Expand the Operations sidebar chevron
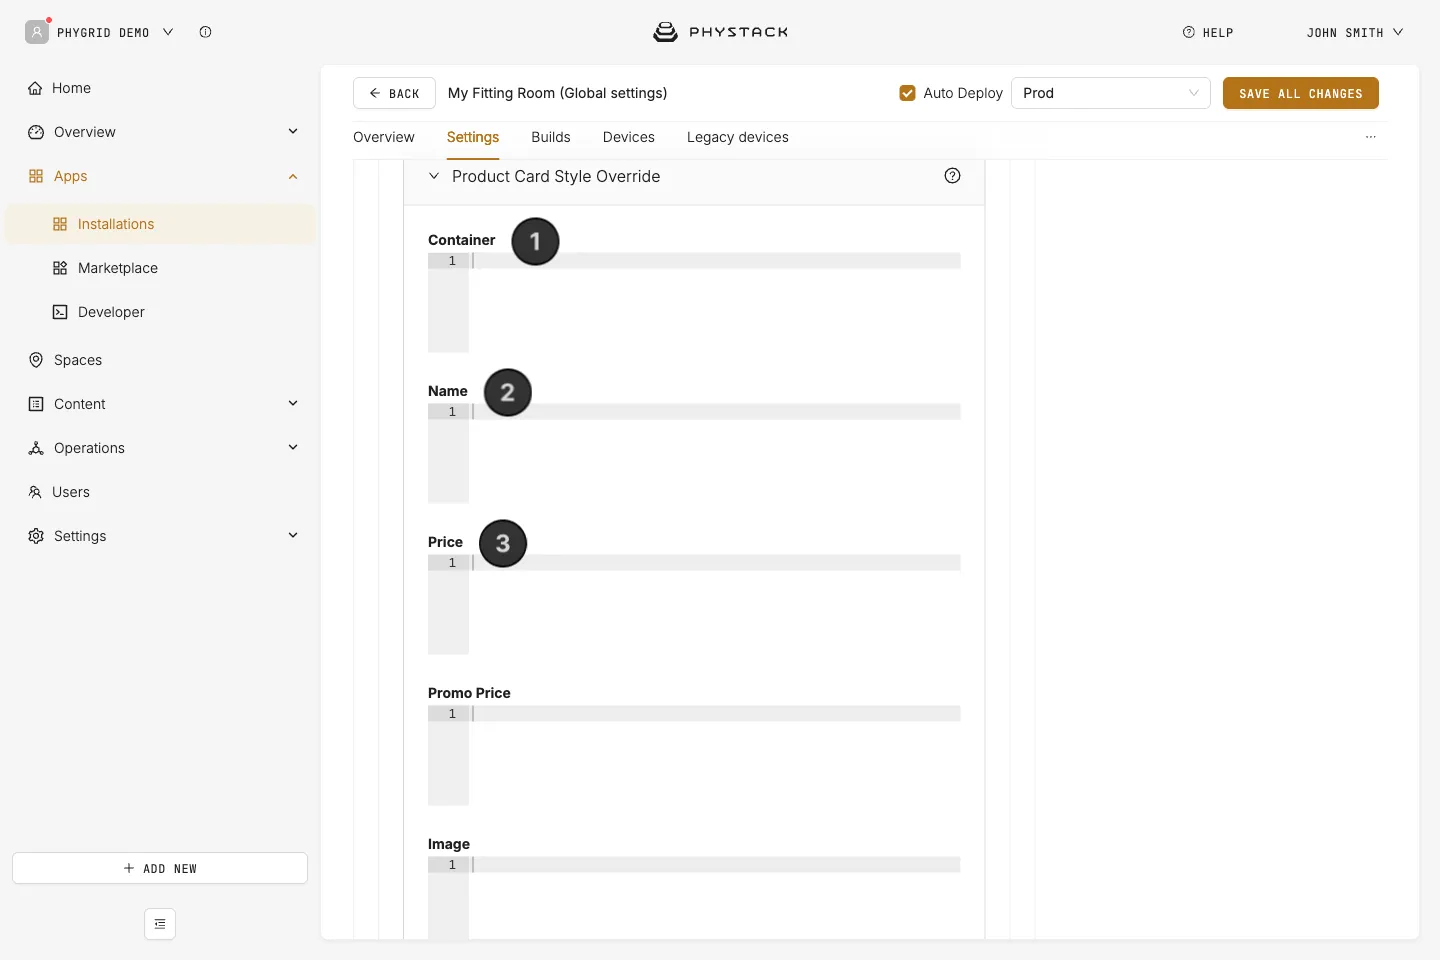Image resolution: width=1440 pixels, height=960 pixels. pos(293,447)
